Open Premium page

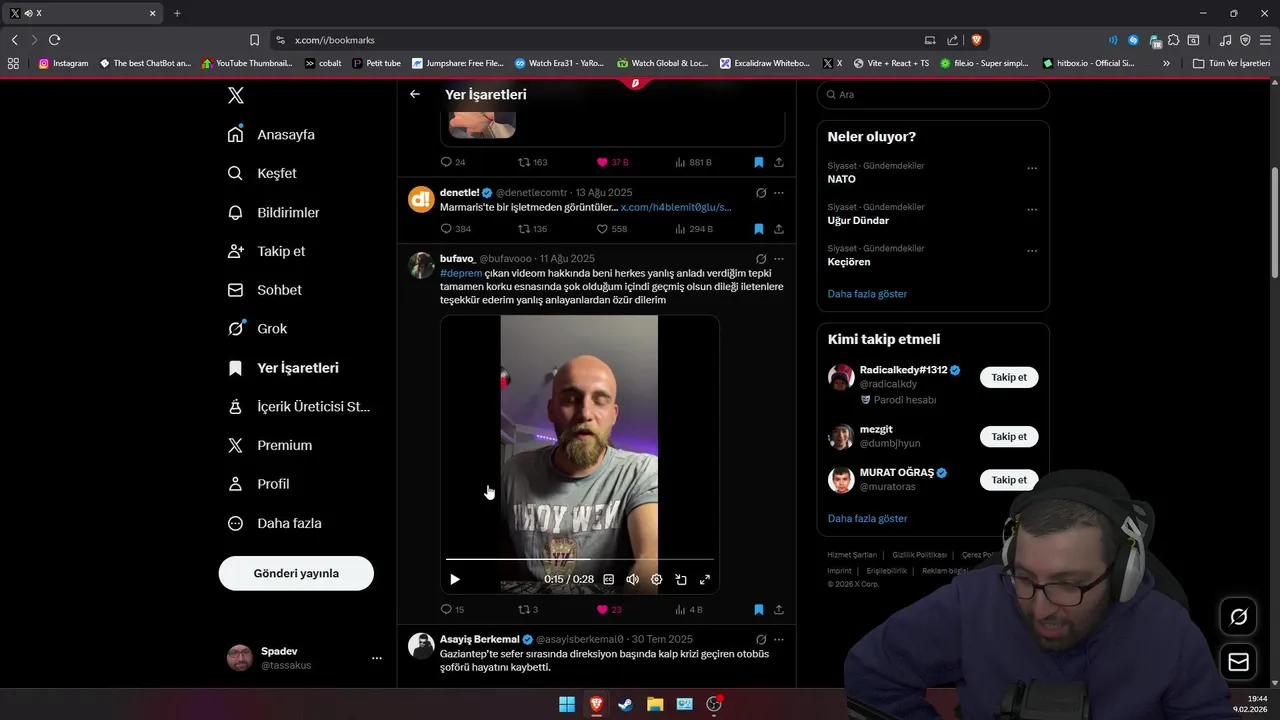269,445
